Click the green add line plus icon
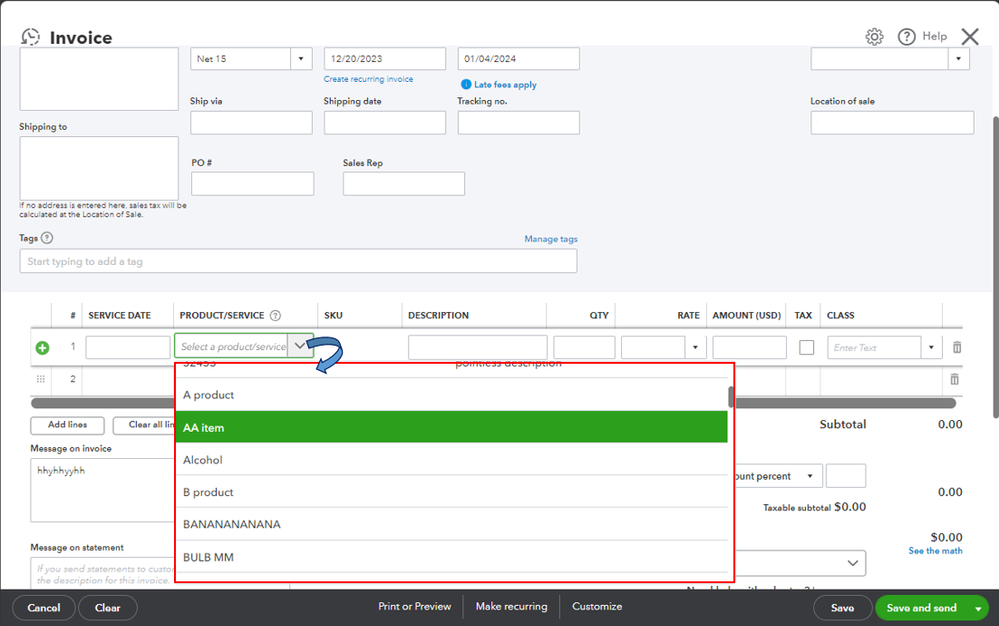Screen dimensions: 999x626 coord(42,348)
